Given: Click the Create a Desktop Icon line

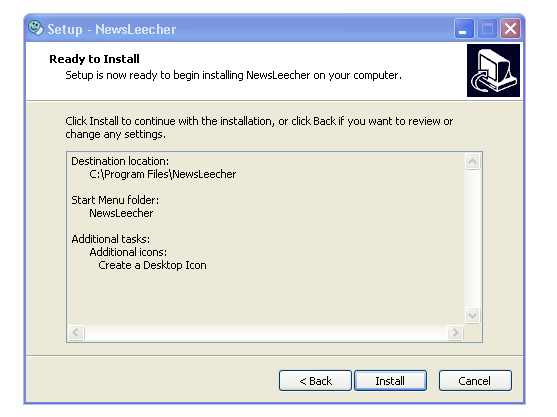Looking at the screenshot, I should [152, 265].
